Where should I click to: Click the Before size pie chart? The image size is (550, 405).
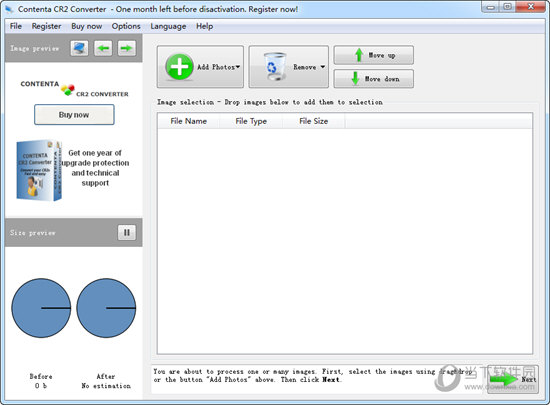click(41, 308)
